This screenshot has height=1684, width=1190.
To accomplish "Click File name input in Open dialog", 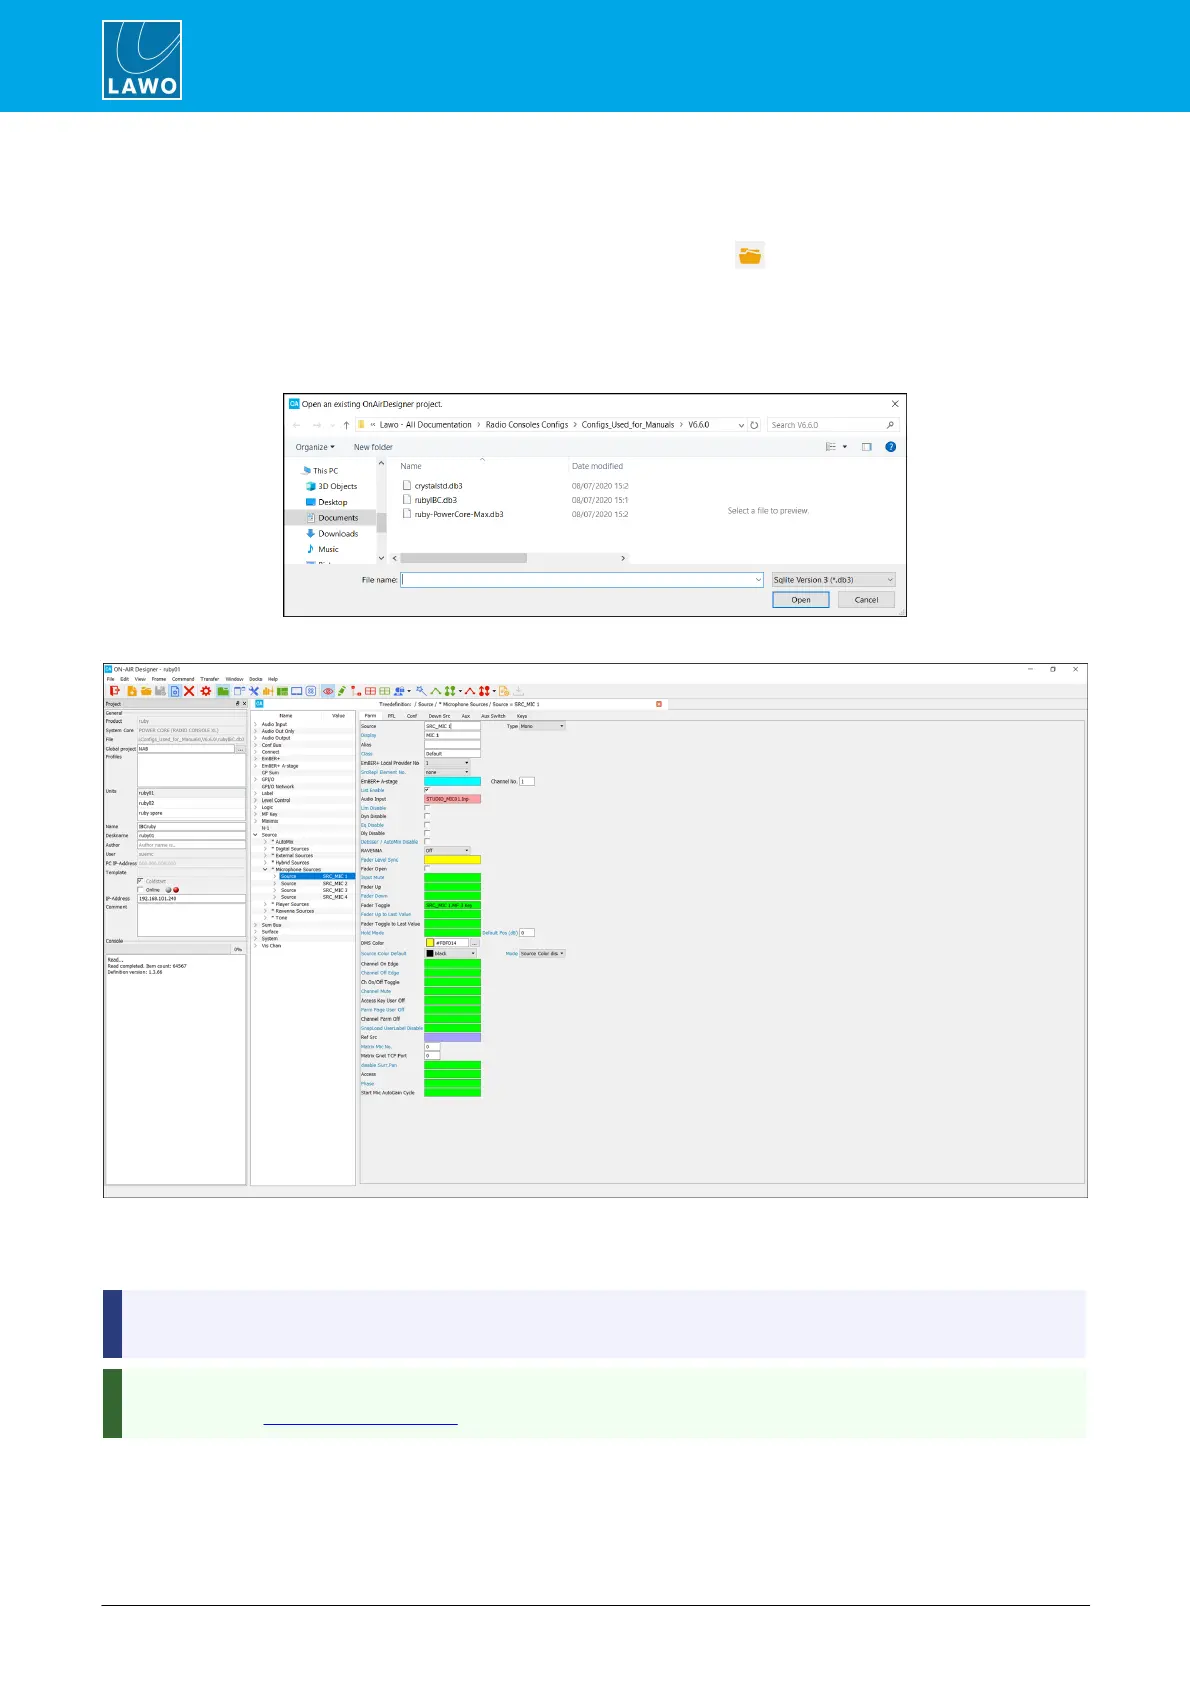I will click(x=582, y=580).
